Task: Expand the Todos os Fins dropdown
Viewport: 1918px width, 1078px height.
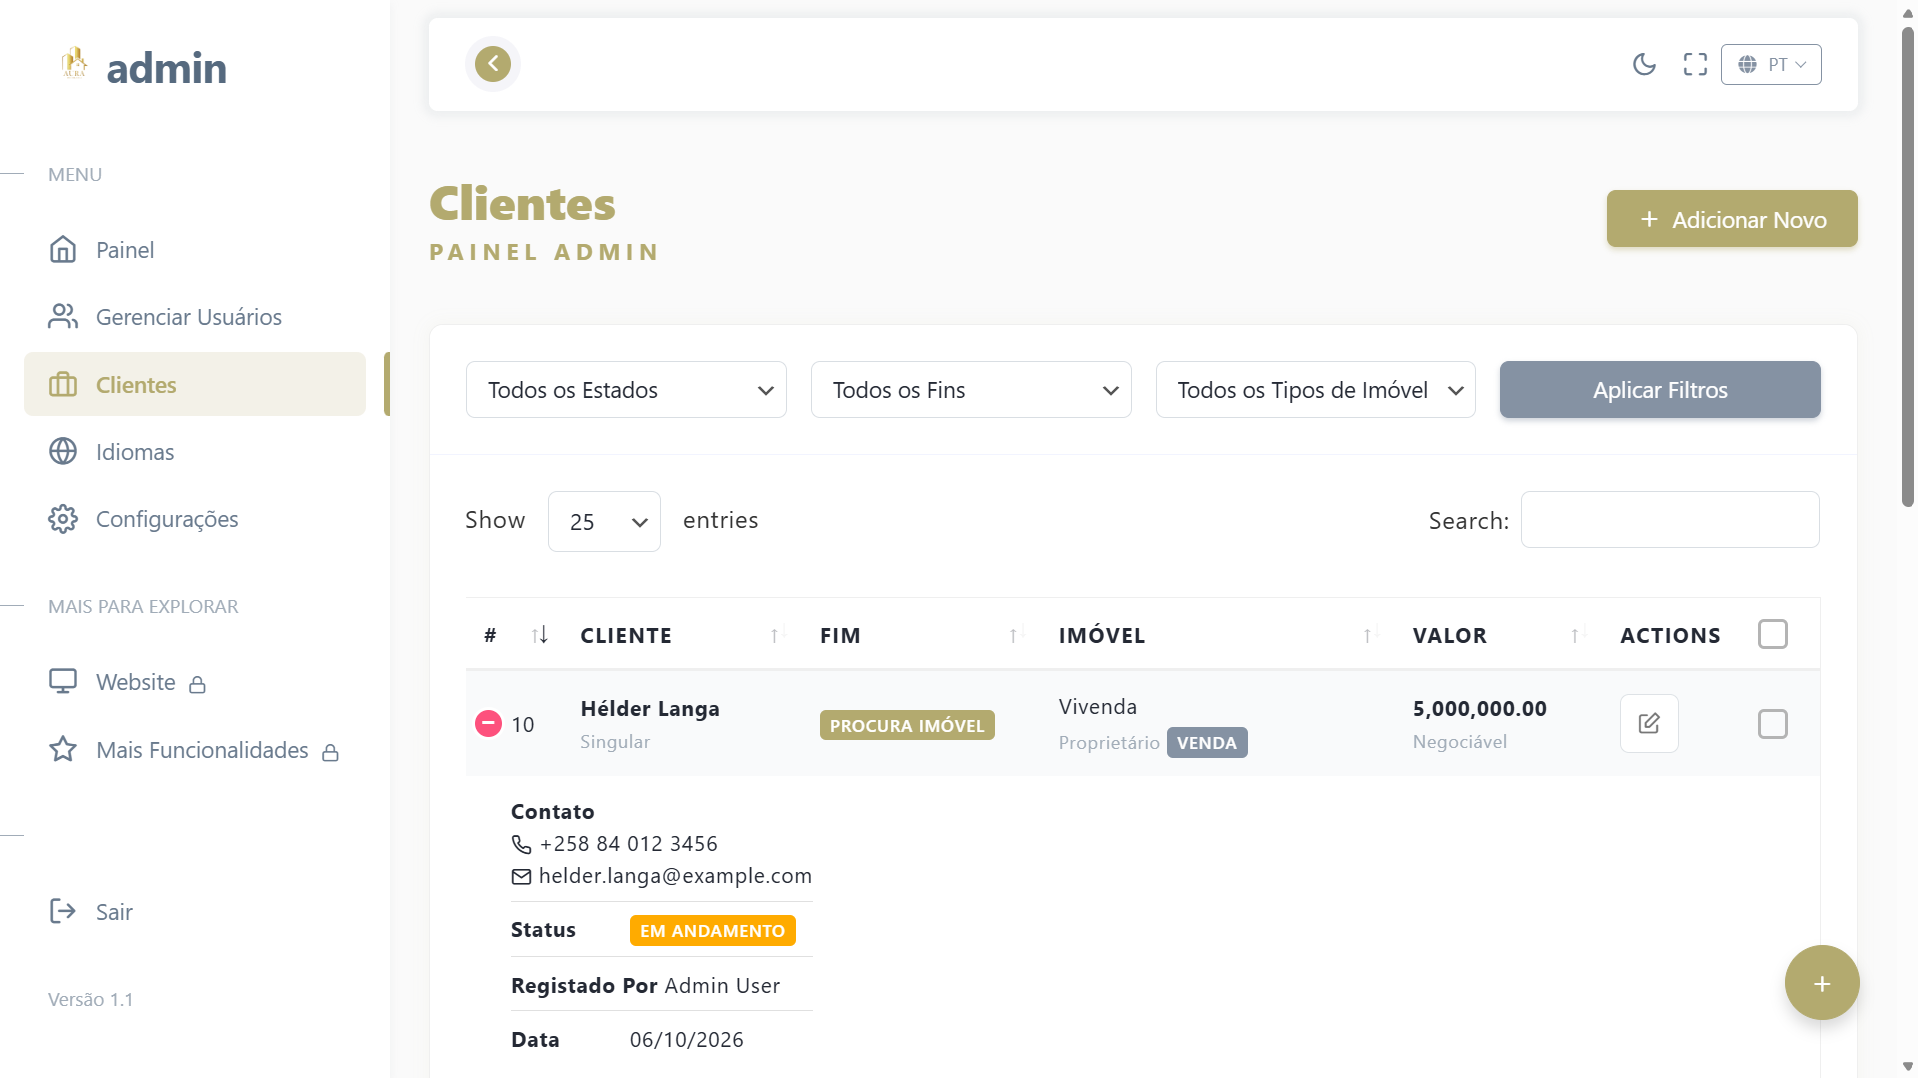Action: pyautogui.click(x=971, y=390)
